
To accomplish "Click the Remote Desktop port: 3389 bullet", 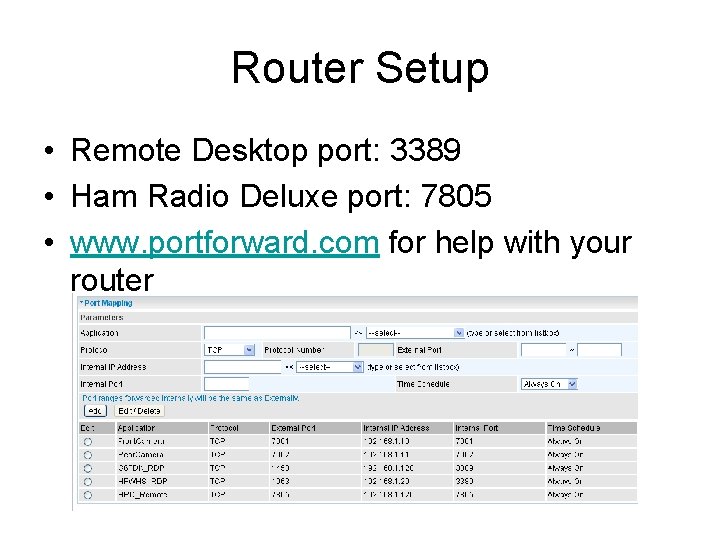I will point(265,150).
